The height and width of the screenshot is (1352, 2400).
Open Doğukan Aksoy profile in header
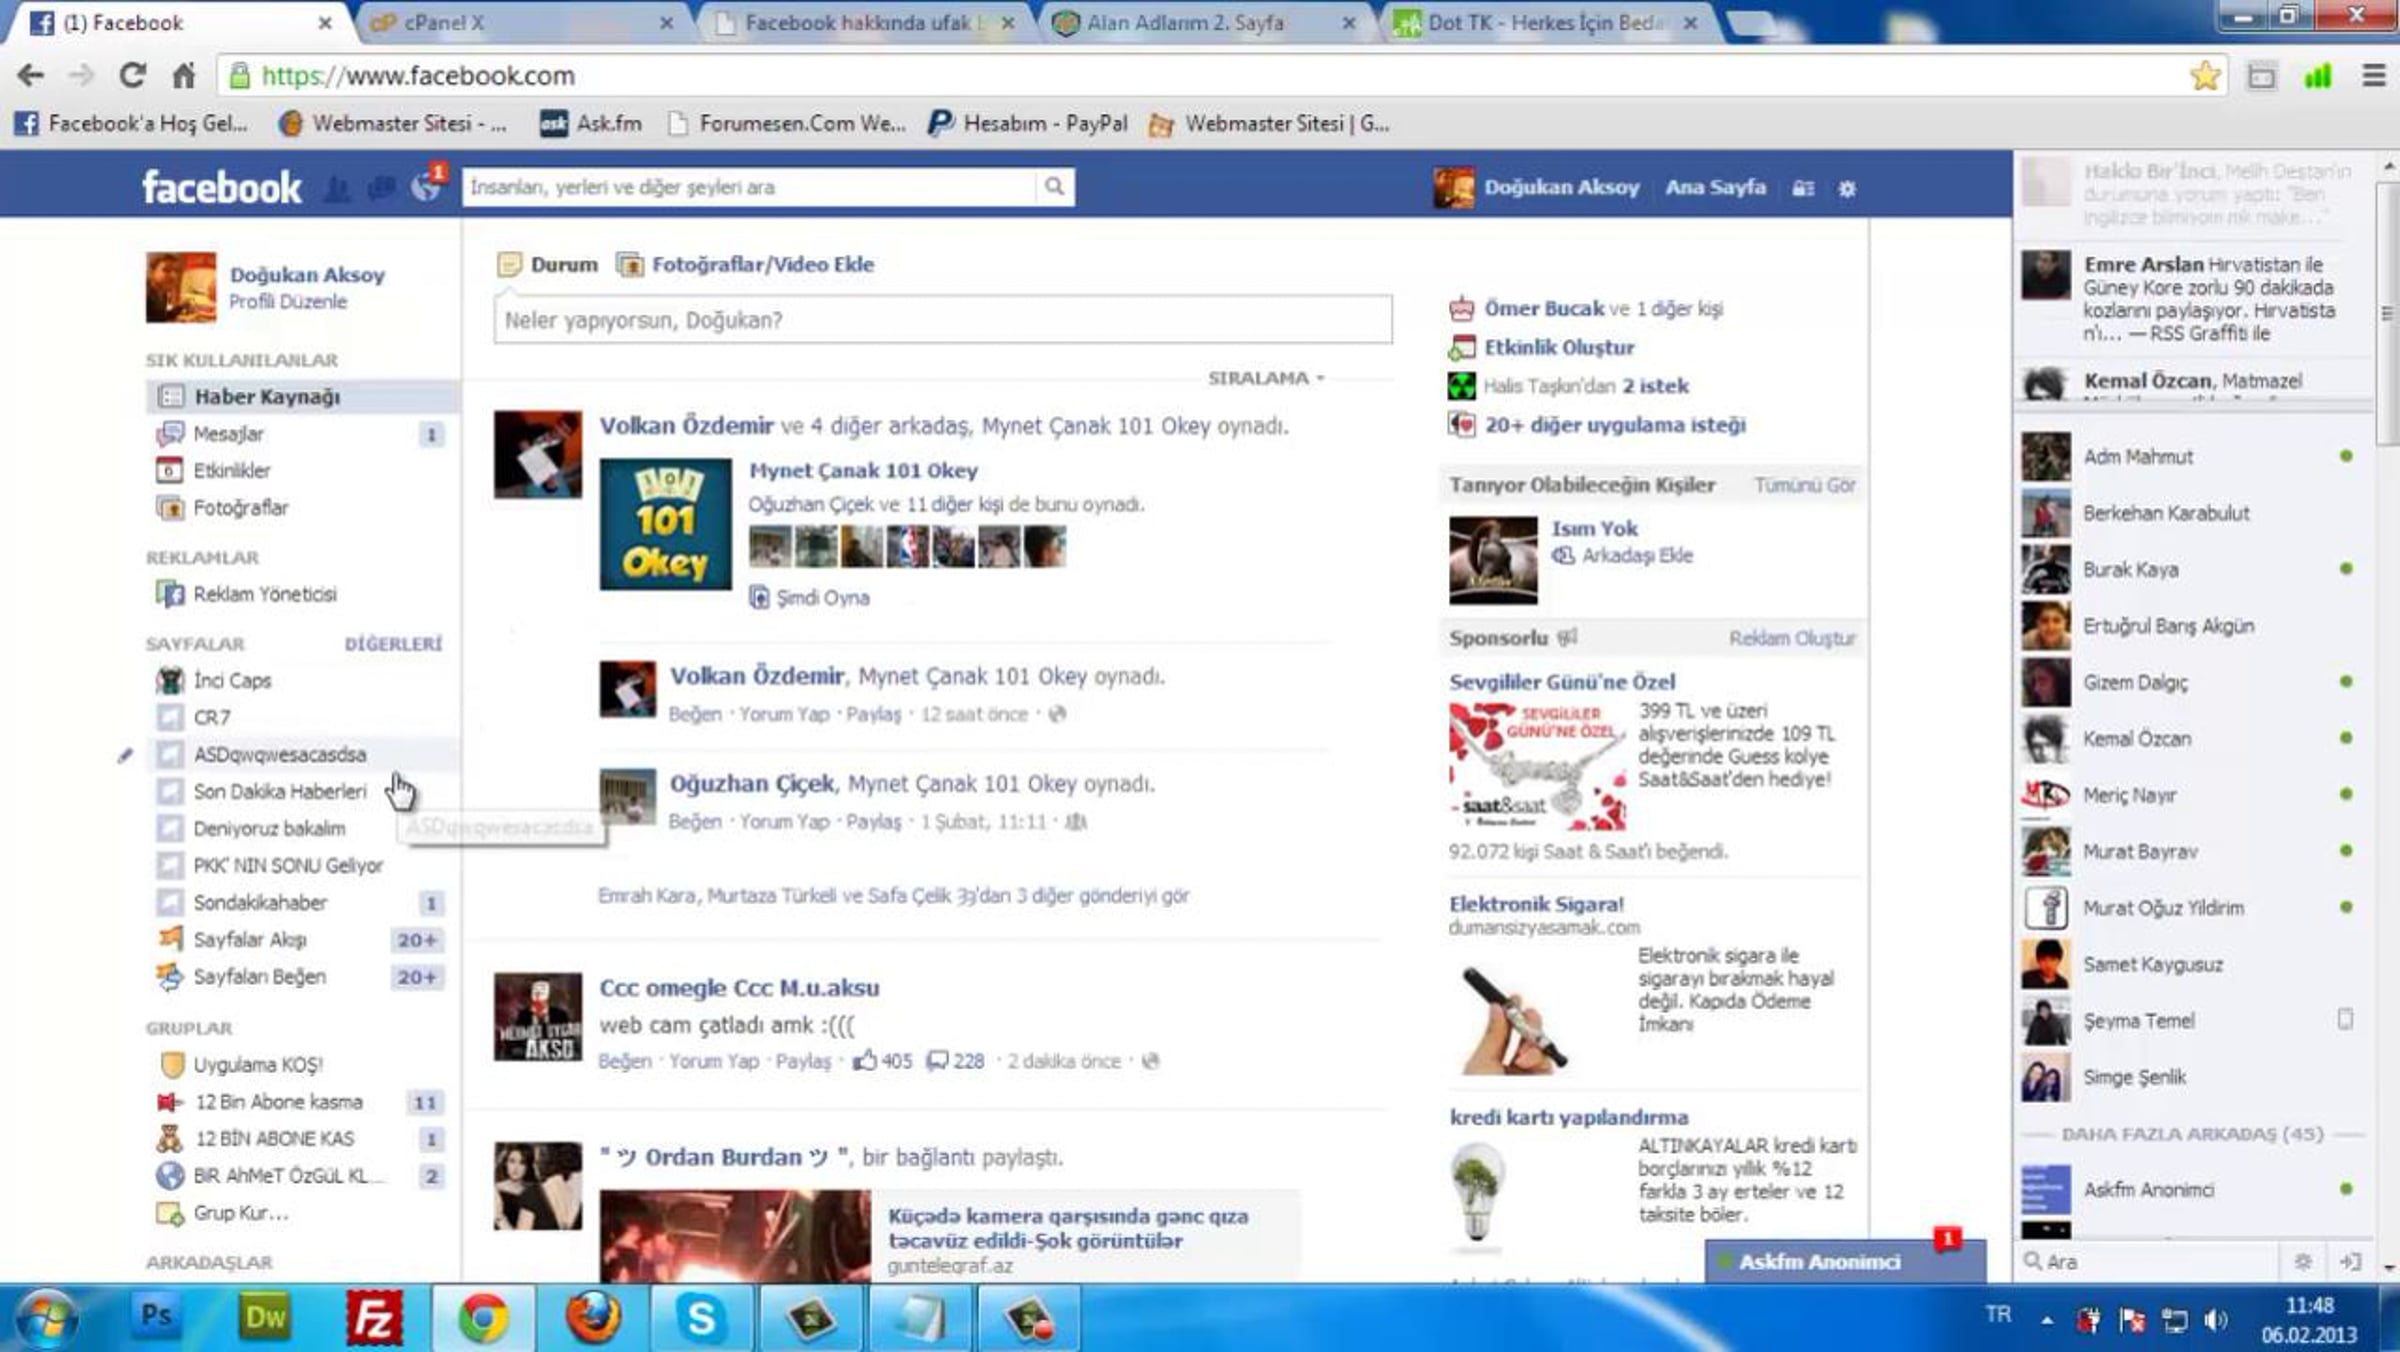[x=1537, y=188]
